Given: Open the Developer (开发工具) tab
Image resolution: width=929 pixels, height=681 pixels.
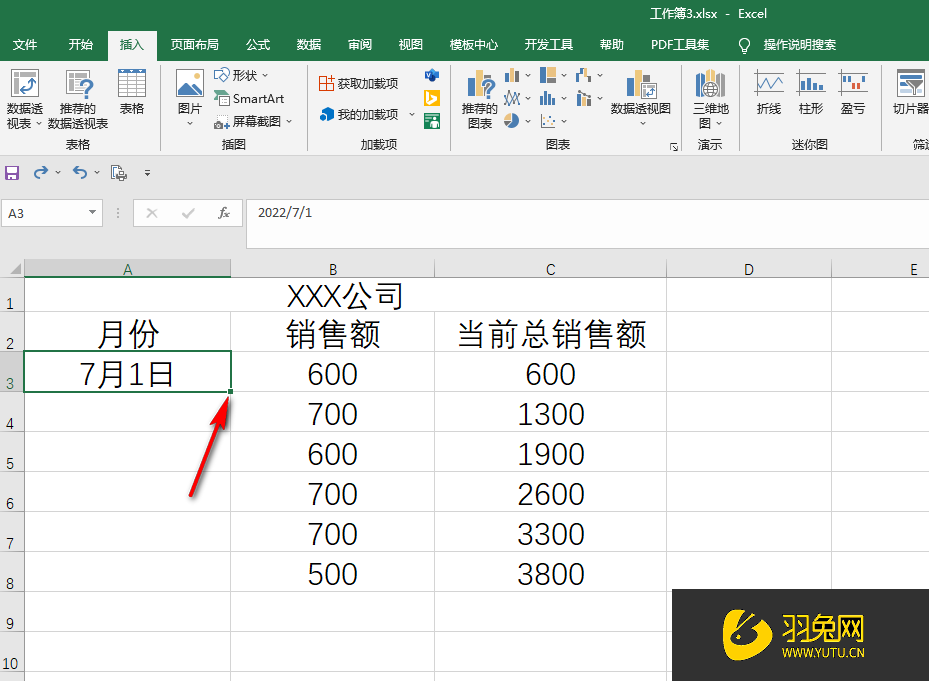Looking at the screenshot, I should [x=549, y=45].
